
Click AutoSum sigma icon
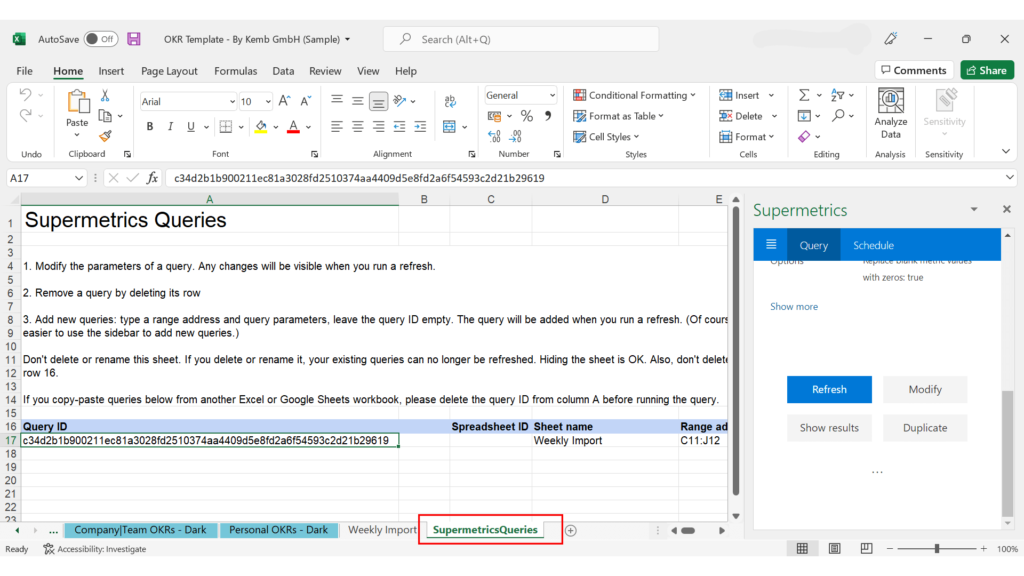(x=804, y=95)
